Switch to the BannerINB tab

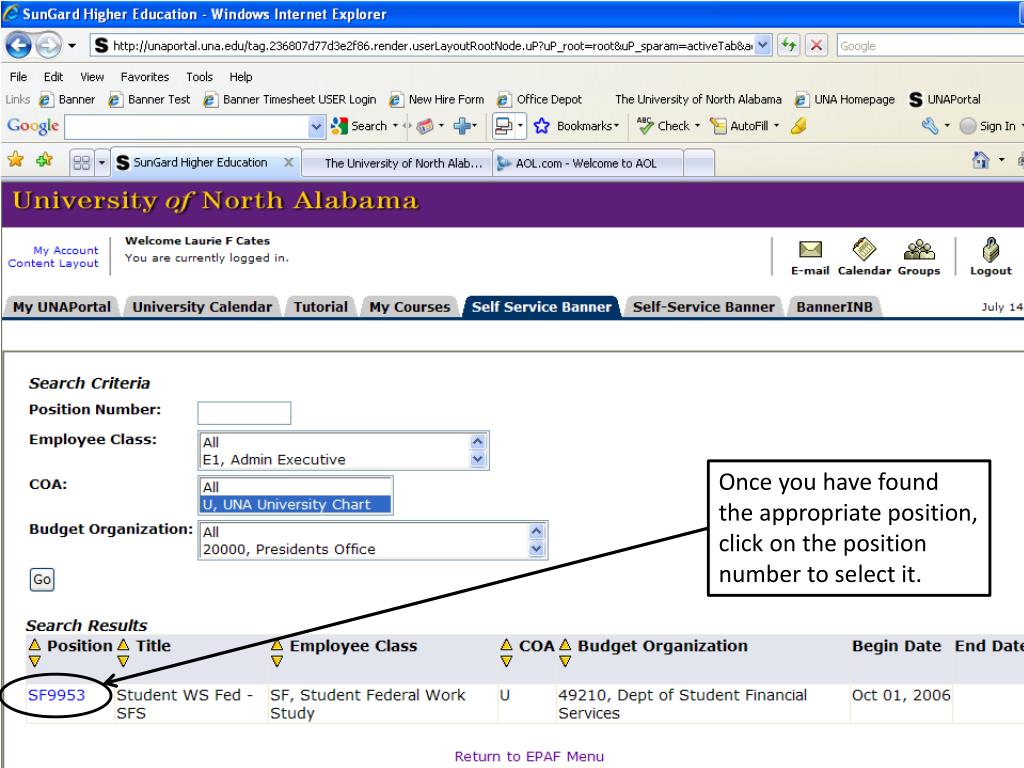tap(834, 307)
